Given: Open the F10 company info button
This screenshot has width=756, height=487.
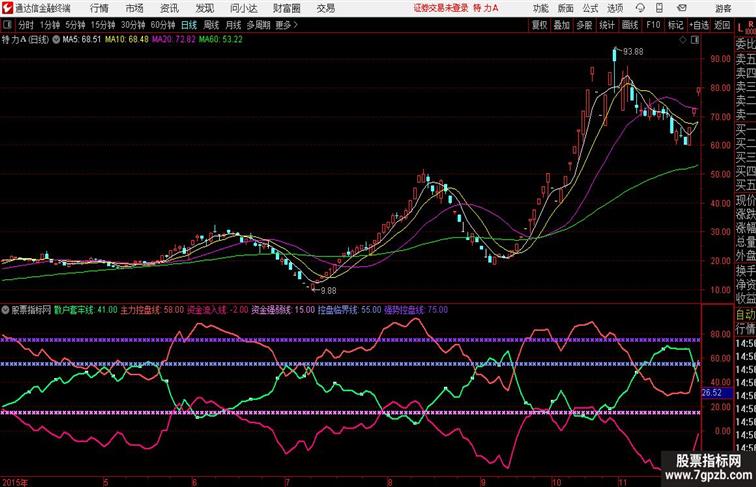Looking at the screenshot, I should click(653, 25).
